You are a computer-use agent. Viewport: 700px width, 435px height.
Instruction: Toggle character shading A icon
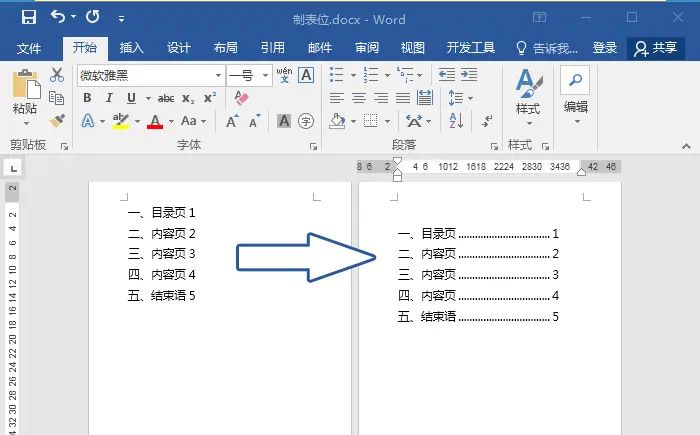(x=284, y=121)
